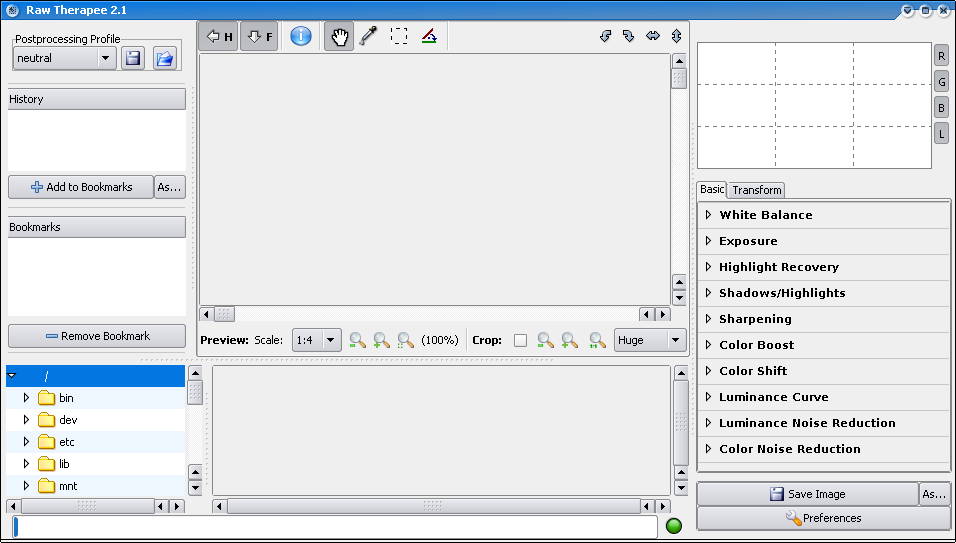
Task: Select the Crop selection tool
Action: click(399, 37)
